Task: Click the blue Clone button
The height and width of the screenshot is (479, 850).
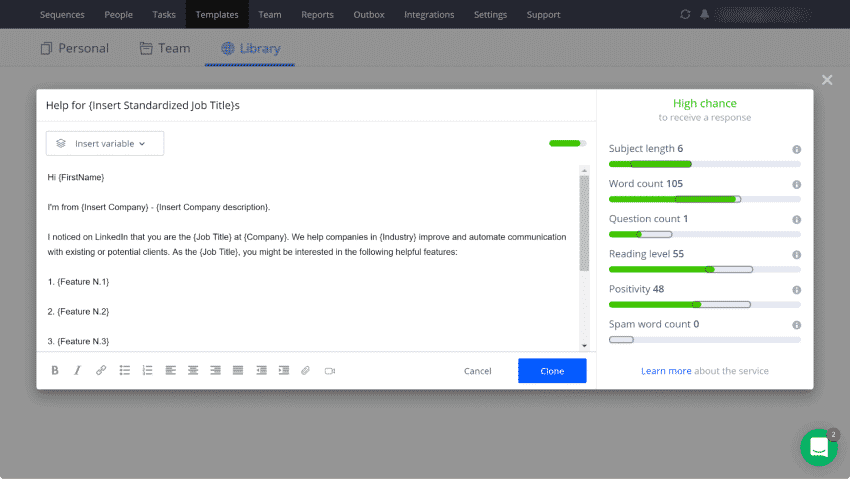Action: click(x=552, y=371)
